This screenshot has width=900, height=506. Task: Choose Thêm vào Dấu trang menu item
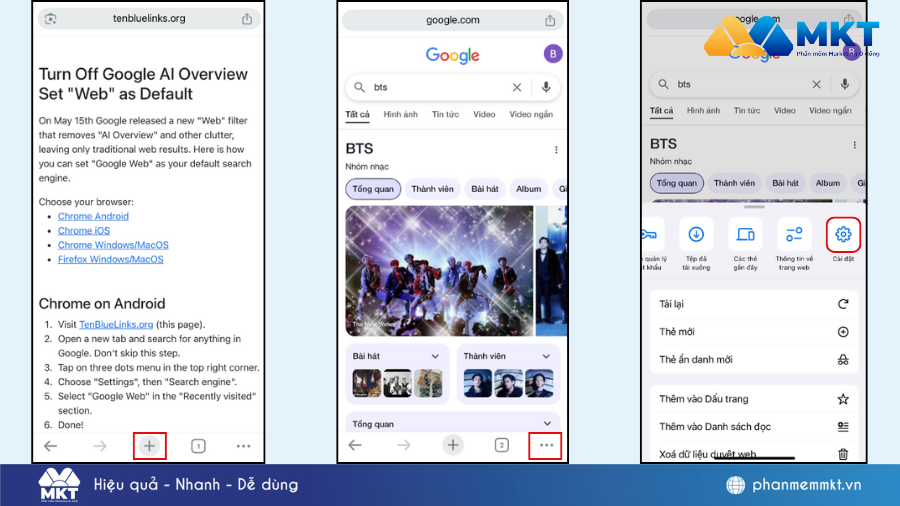754,399
